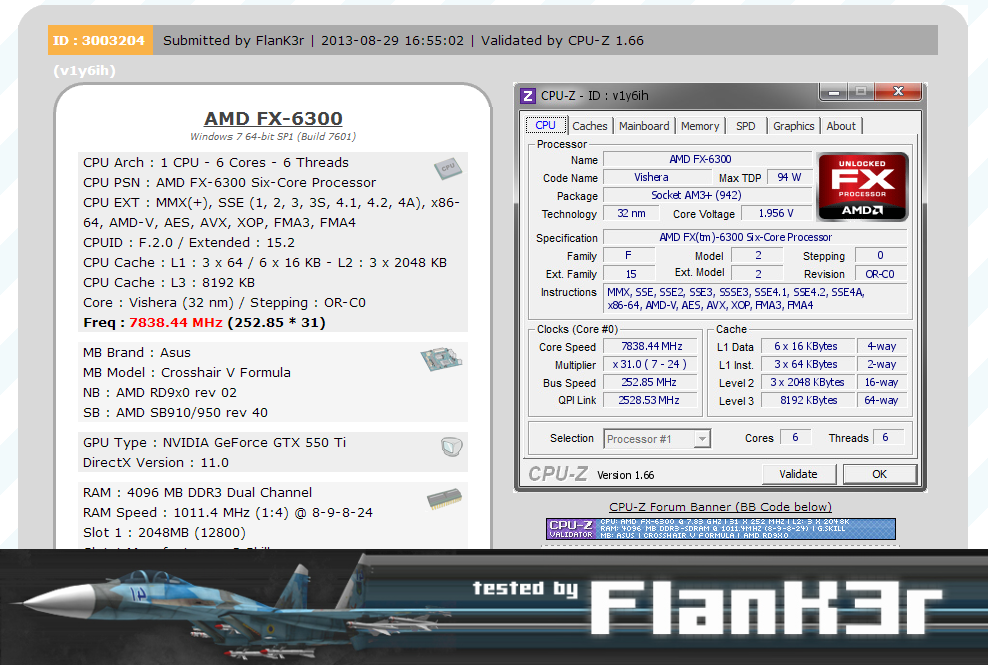This screenshot has height=665, width=988.
Task: Click the OK button in CPU-Z
Action: (880, 474)
